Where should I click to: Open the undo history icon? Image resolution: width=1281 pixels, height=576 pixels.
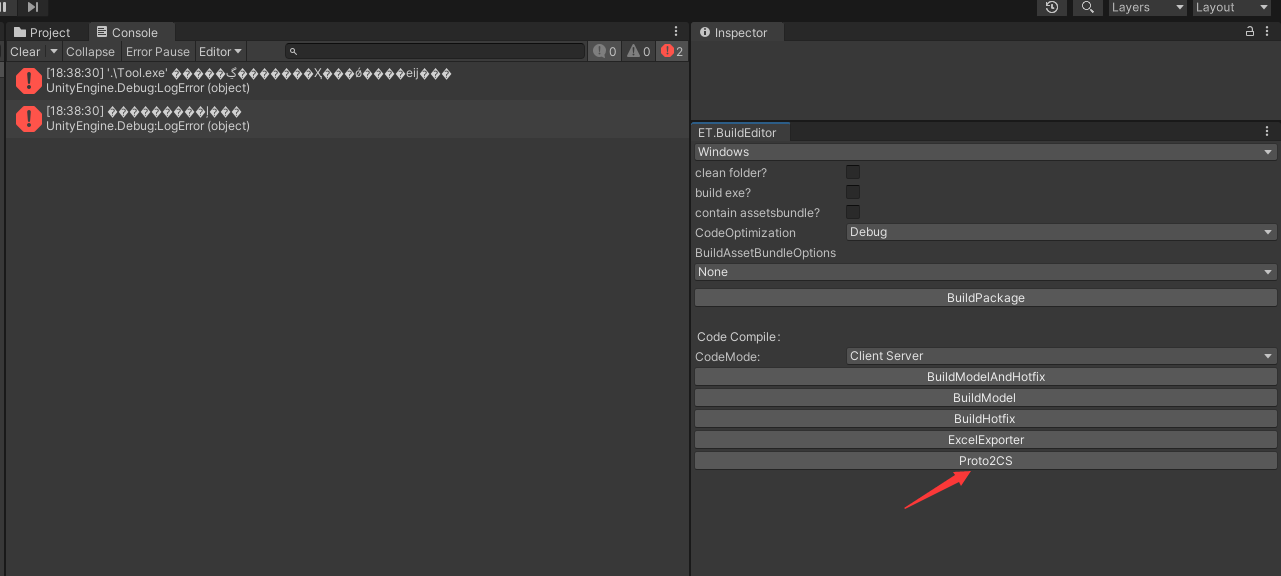(1052, 7)
